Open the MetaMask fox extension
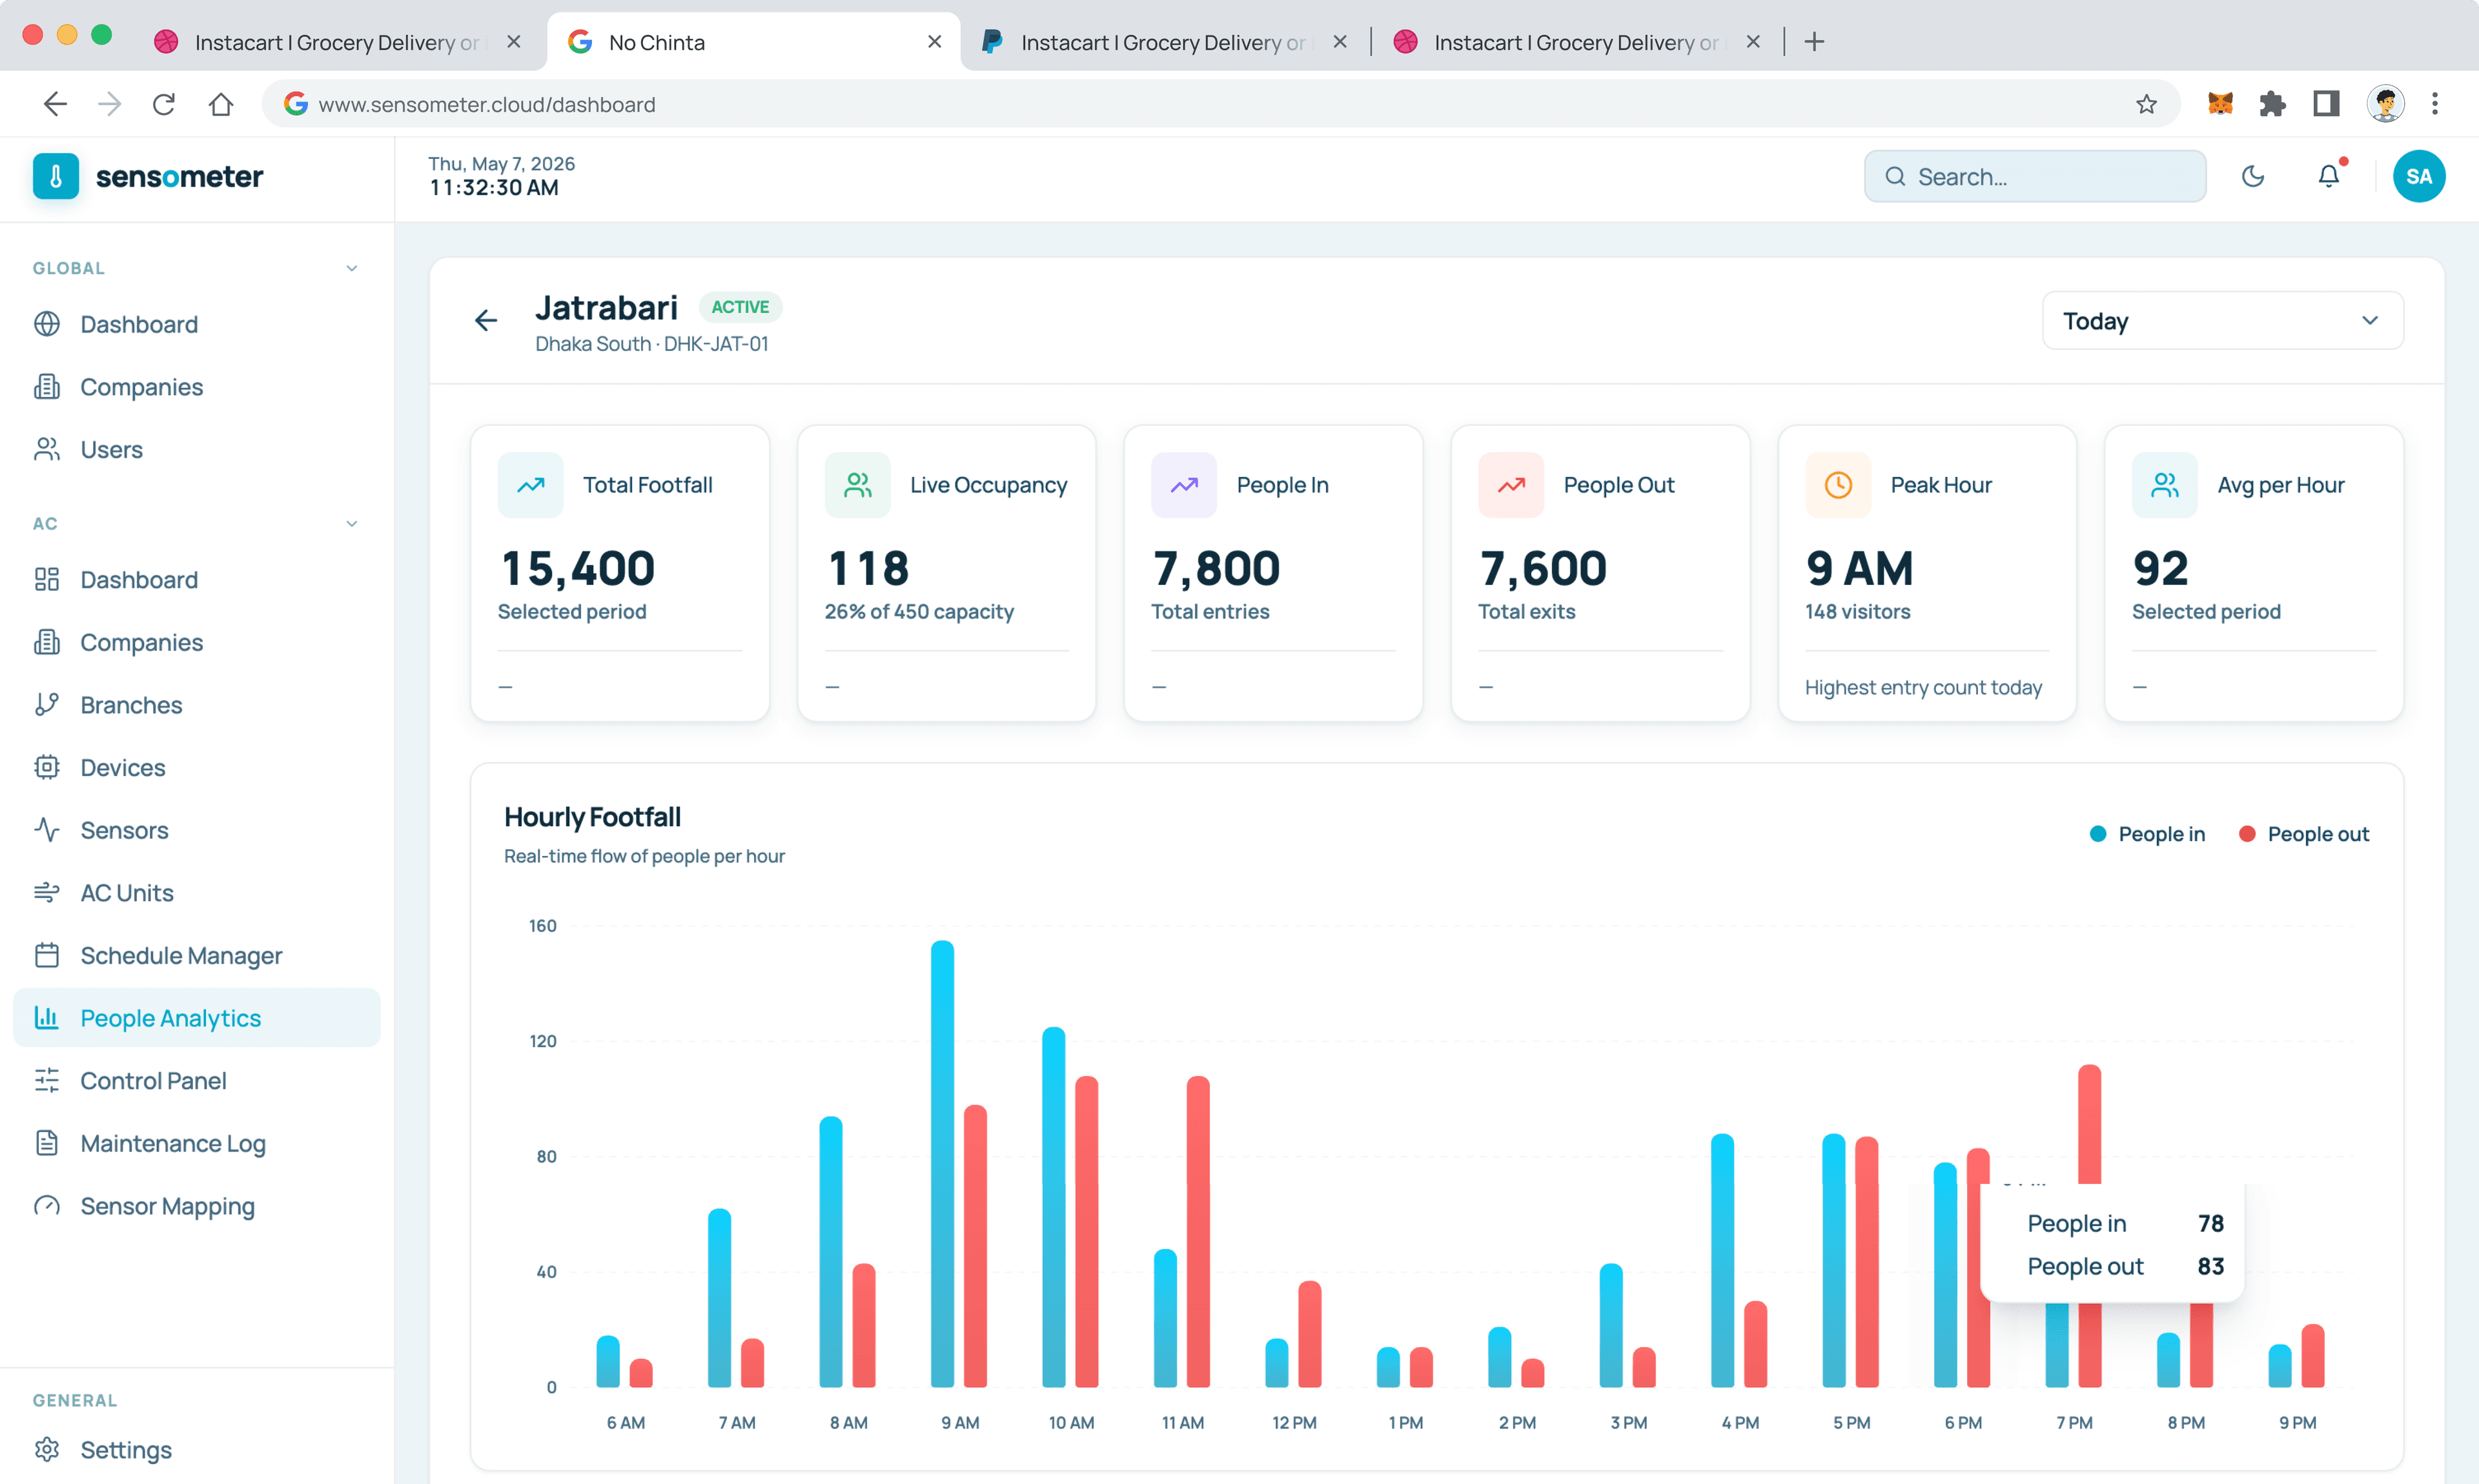 tap(2220, 104)
